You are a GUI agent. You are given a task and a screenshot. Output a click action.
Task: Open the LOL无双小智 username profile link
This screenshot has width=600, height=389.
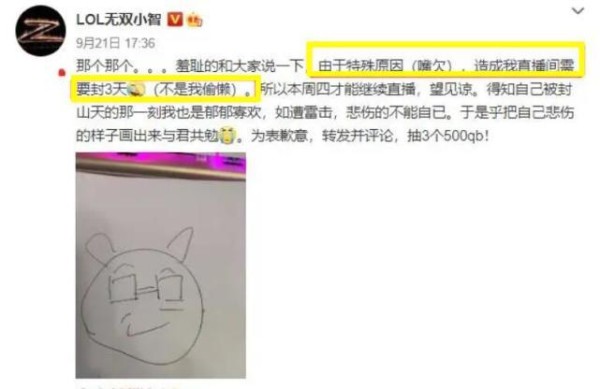click(119, 19)
